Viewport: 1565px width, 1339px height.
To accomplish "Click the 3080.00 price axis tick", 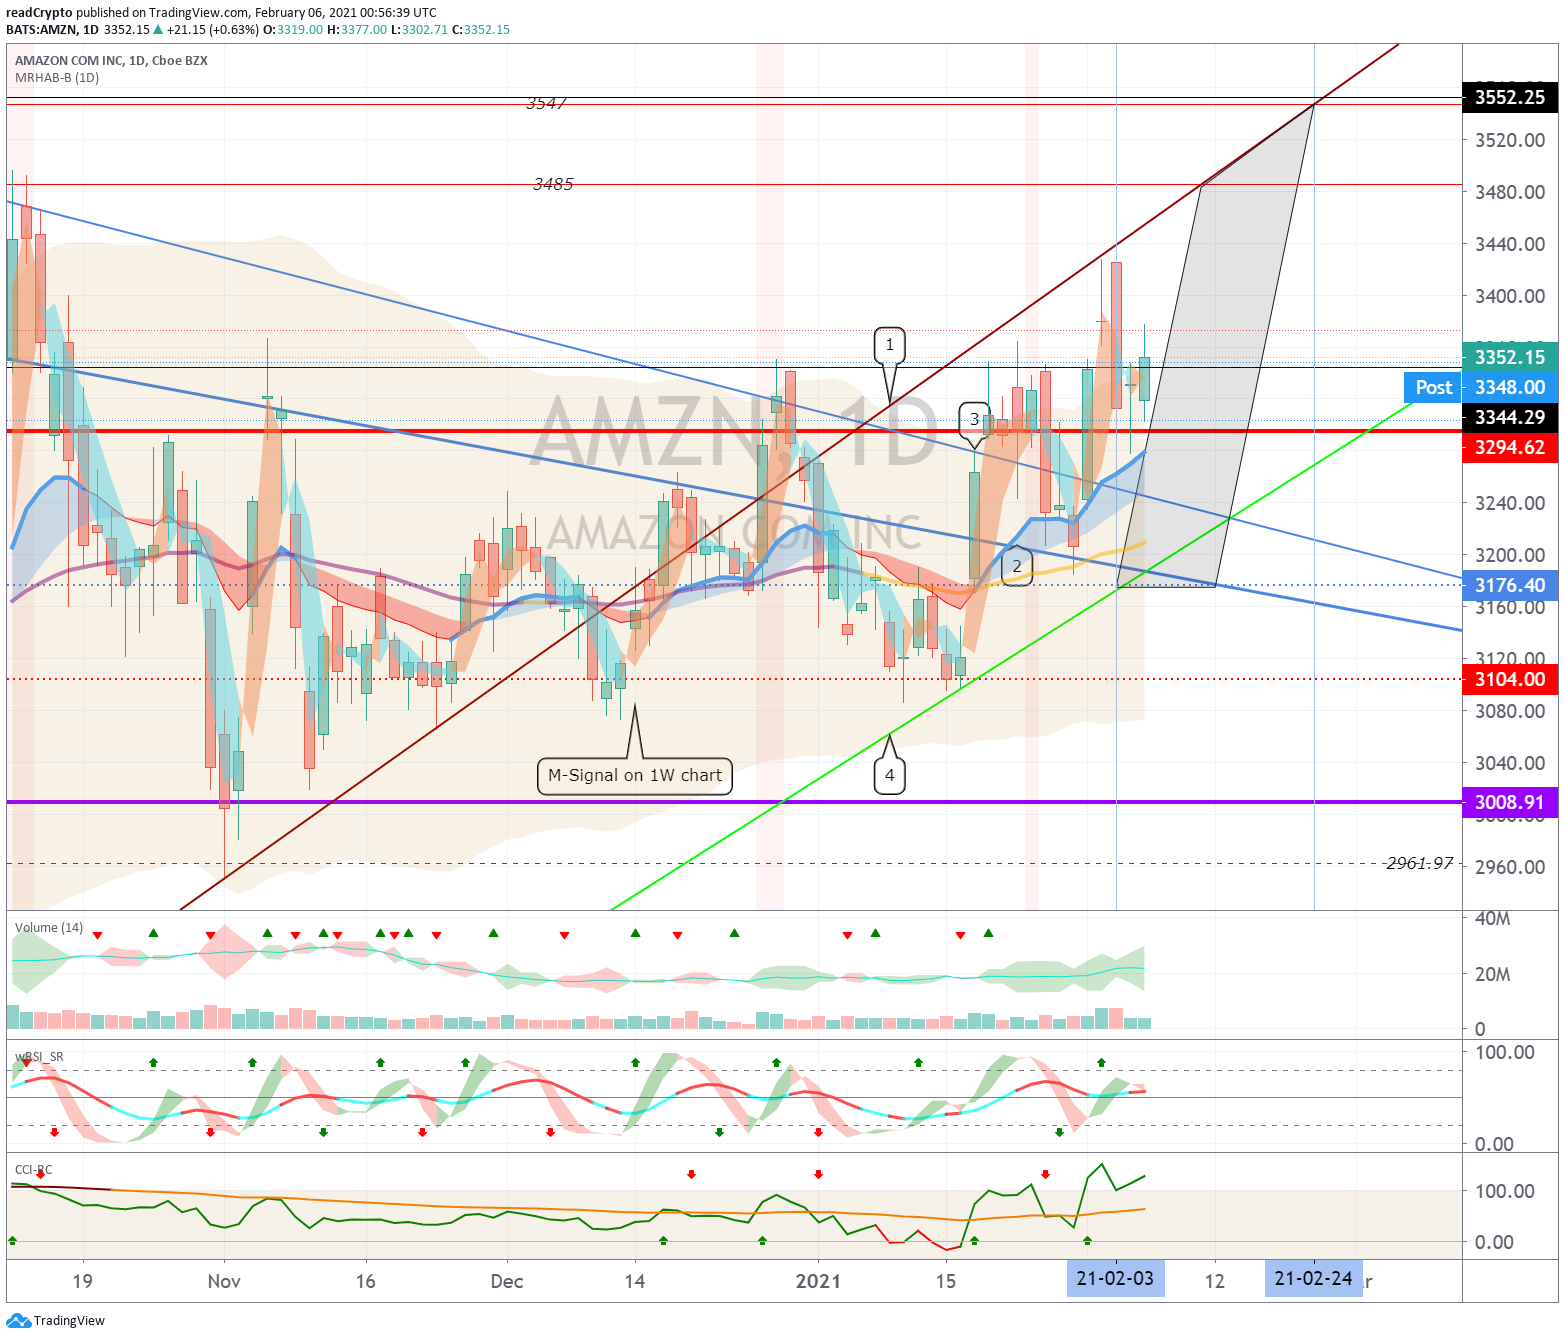I will (x=1510, y=711).
